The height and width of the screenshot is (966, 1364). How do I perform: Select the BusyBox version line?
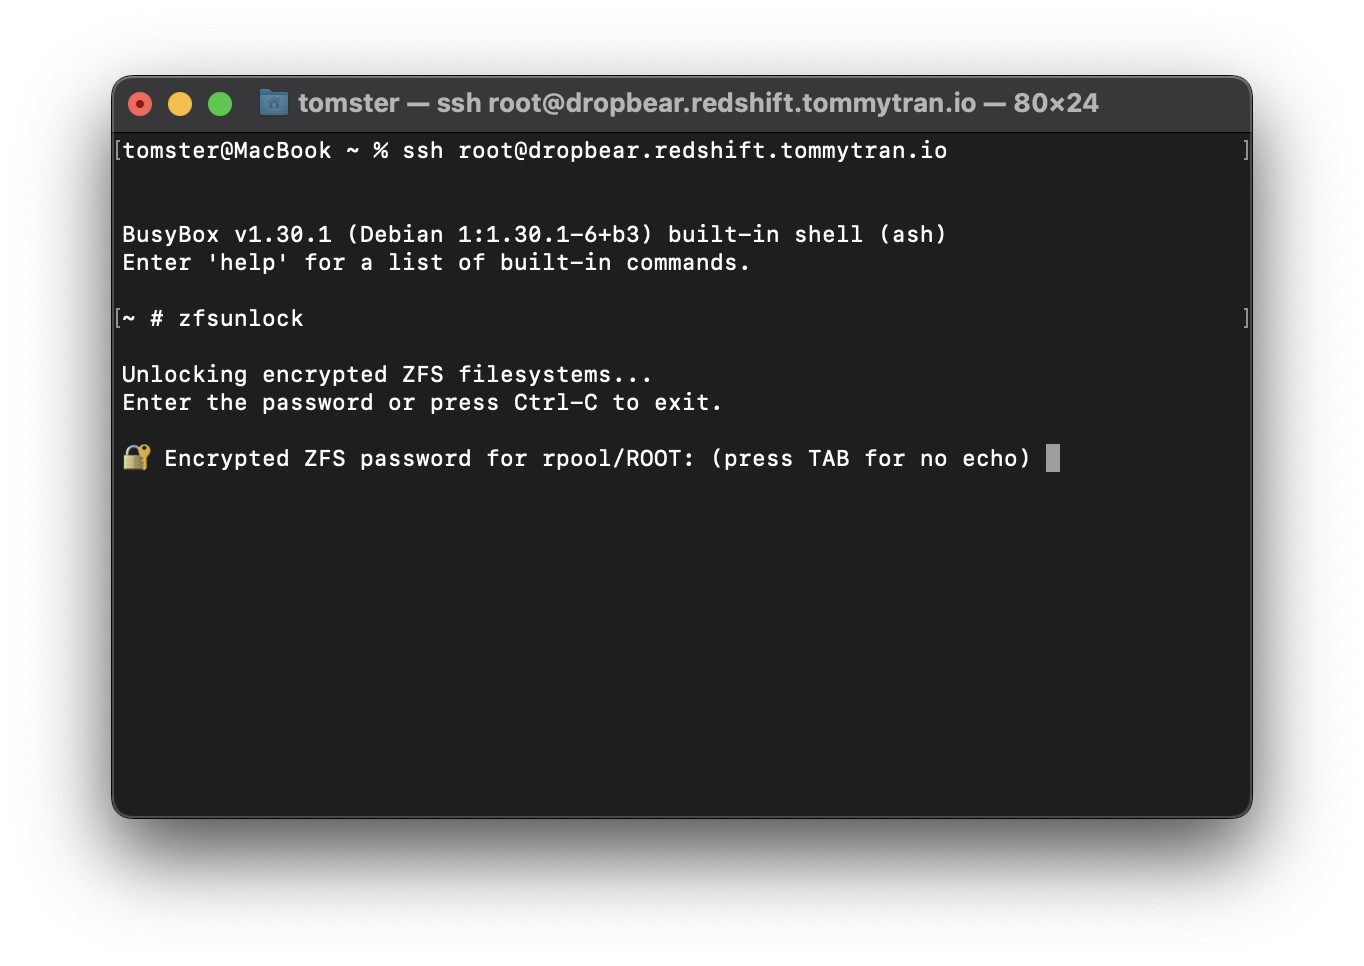[x=533, y=234]
